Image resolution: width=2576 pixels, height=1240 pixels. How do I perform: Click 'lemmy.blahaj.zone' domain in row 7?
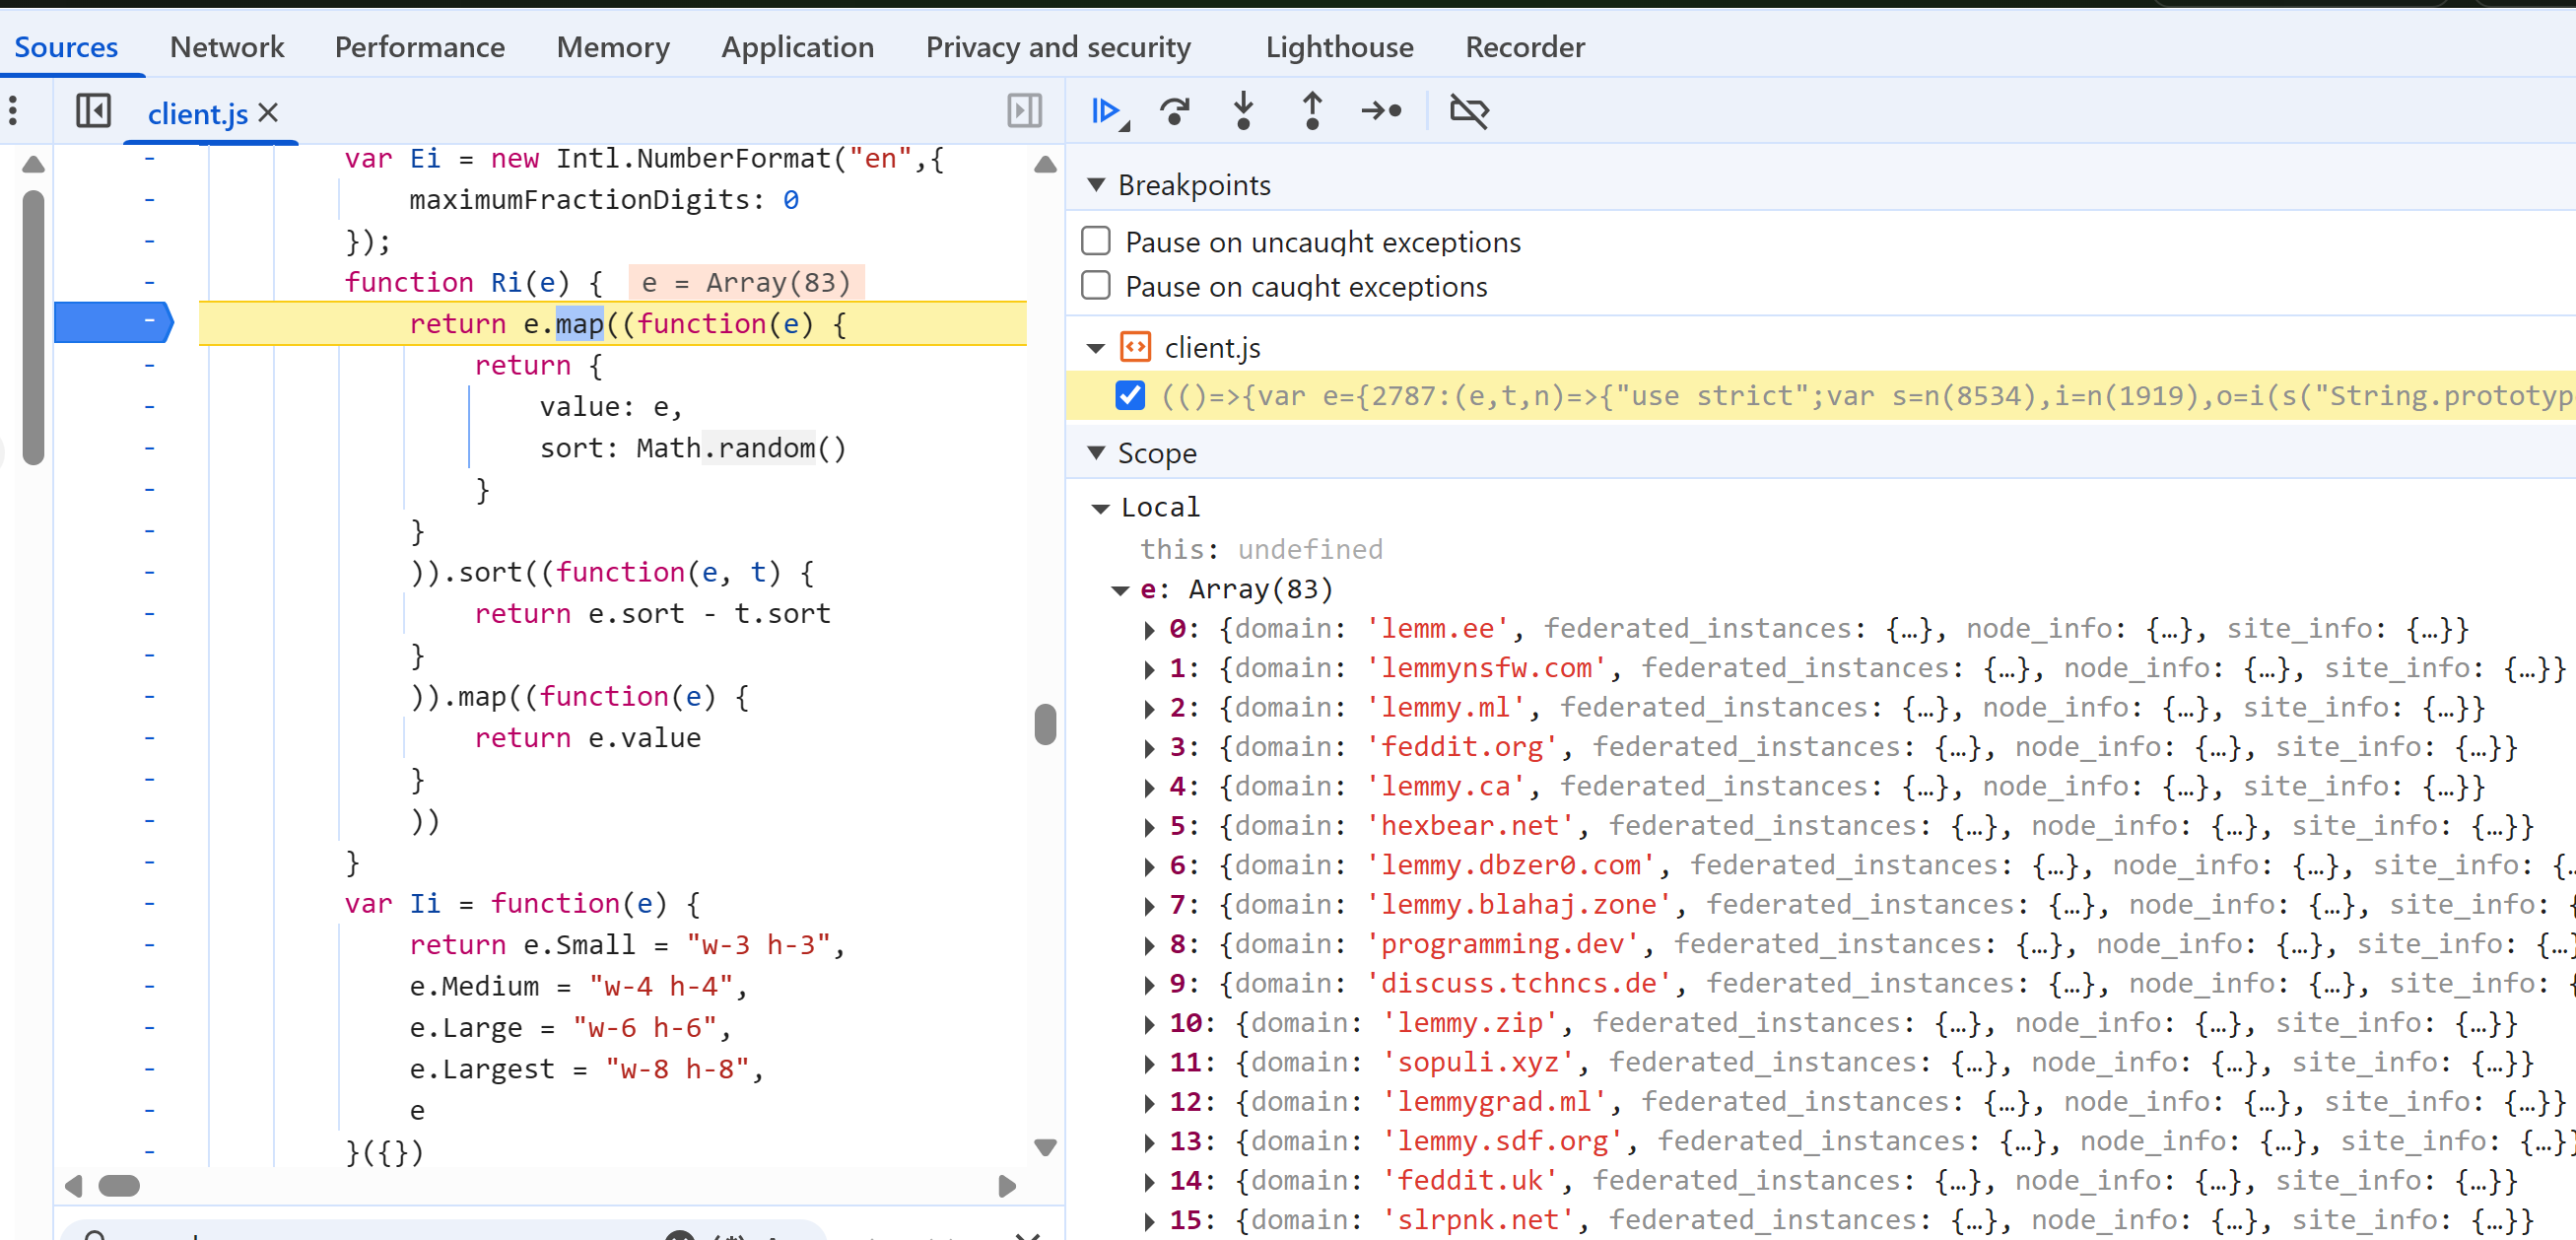pyautogui.click(x=1518, y=904)
